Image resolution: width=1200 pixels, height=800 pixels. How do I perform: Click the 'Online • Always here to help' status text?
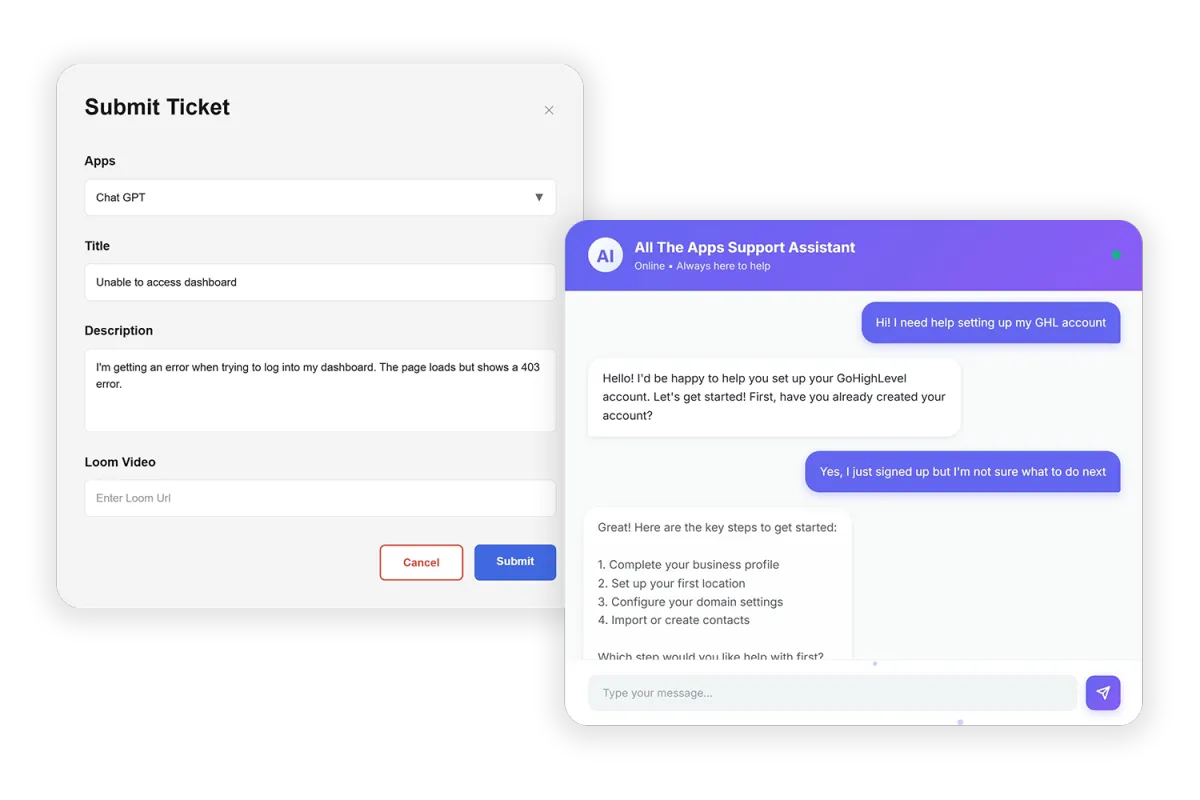(x=702, y=266)
